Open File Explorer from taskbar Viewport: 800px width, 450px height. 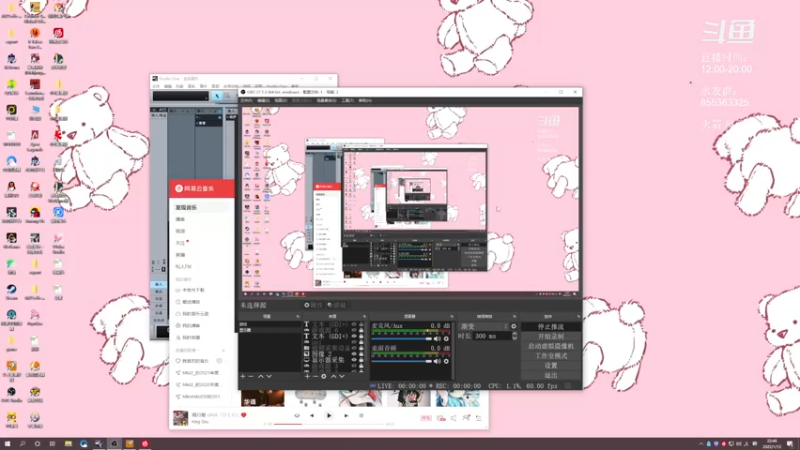pyautogui.click(x=68, y=444)
